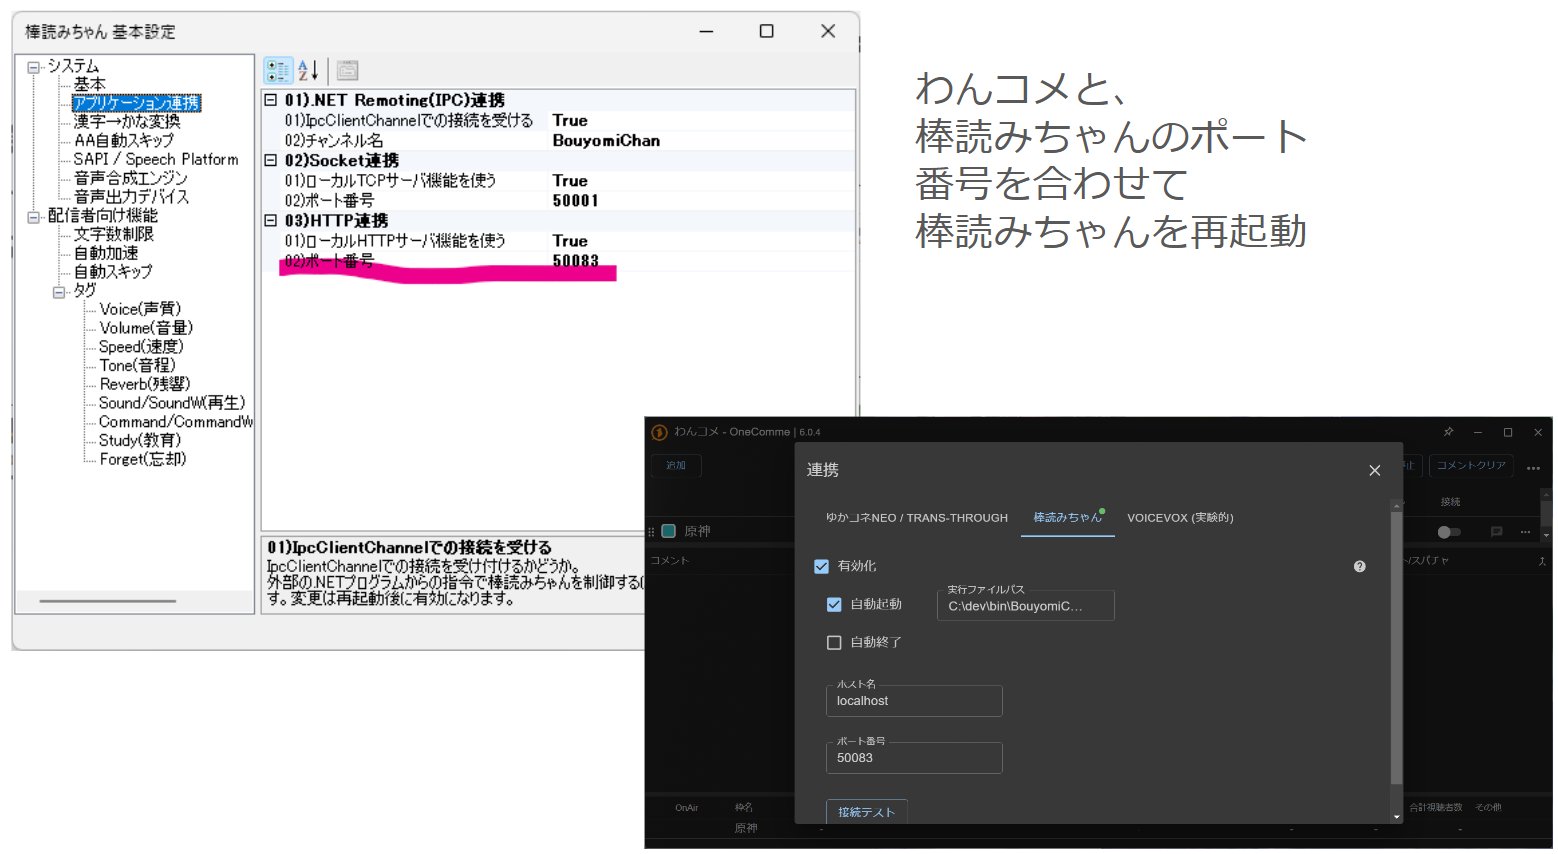Screen dimensions: 1558x854
Task: Select 基本 in the settings tree
Action: 89,84
